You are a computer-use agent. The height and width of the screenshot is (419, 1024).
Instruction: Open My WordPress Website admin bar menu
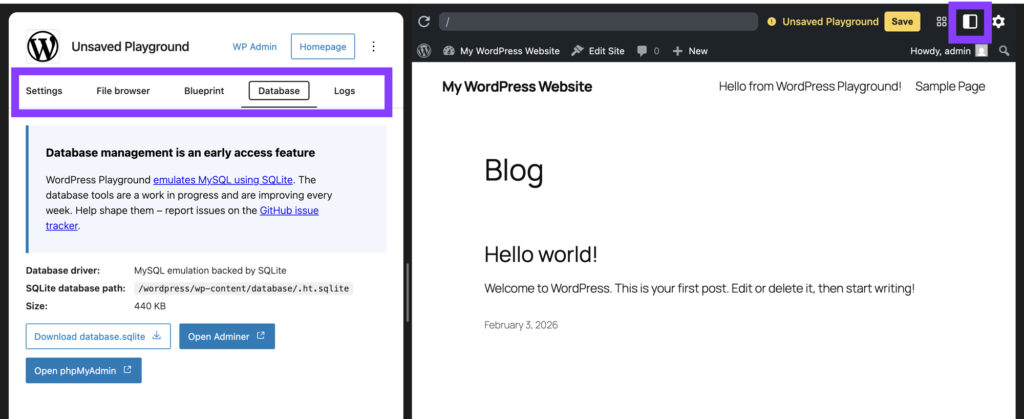pyautogui.click(x=501, y=51)
